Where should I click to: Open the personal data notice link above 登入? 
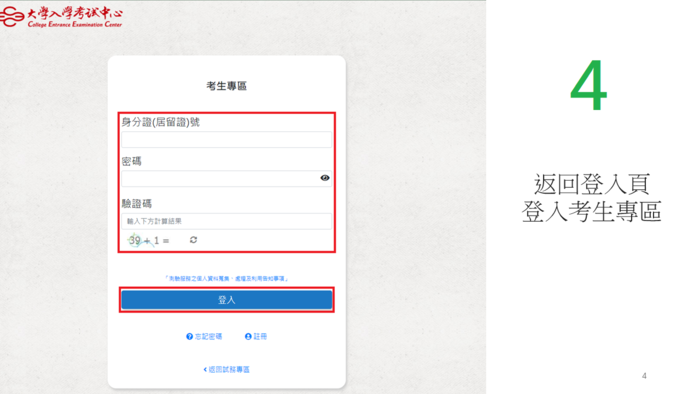pos(226,278)
